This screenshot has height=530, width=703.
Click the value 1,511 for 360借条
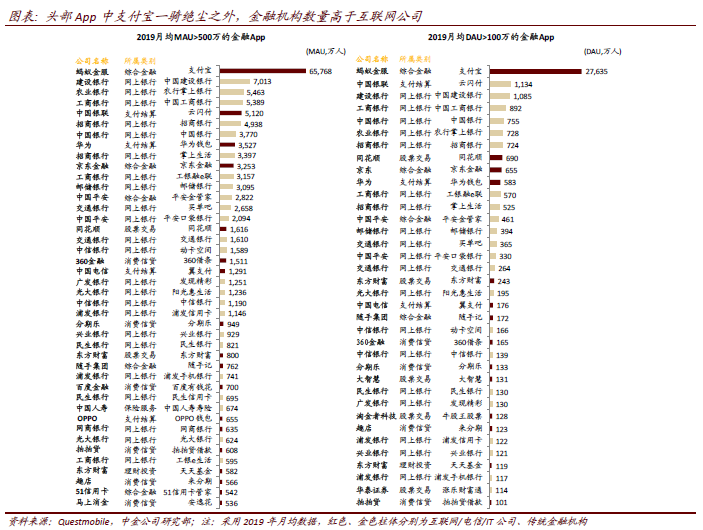tap(238, 261)
